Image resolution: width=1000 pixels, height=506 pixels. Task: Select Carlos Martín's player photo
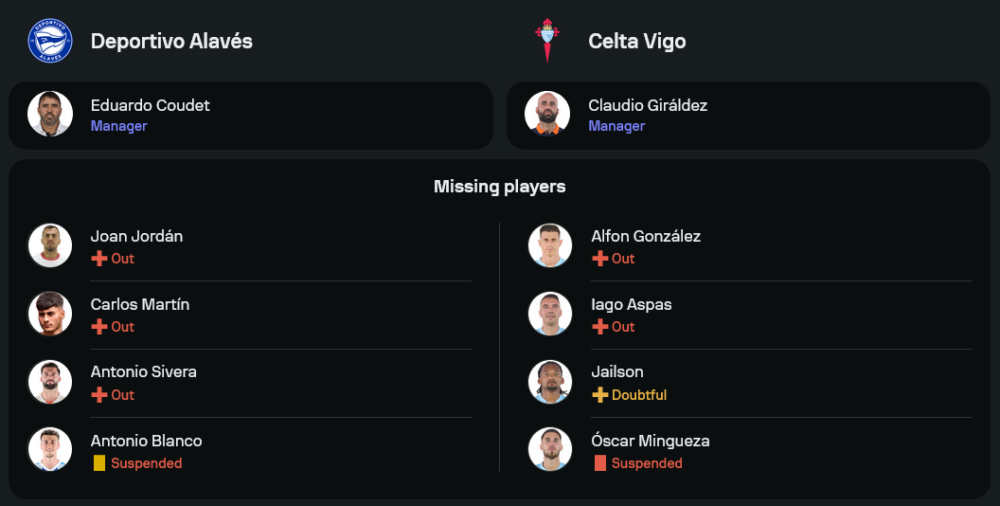pyautogui.click(x=49, y=313)
